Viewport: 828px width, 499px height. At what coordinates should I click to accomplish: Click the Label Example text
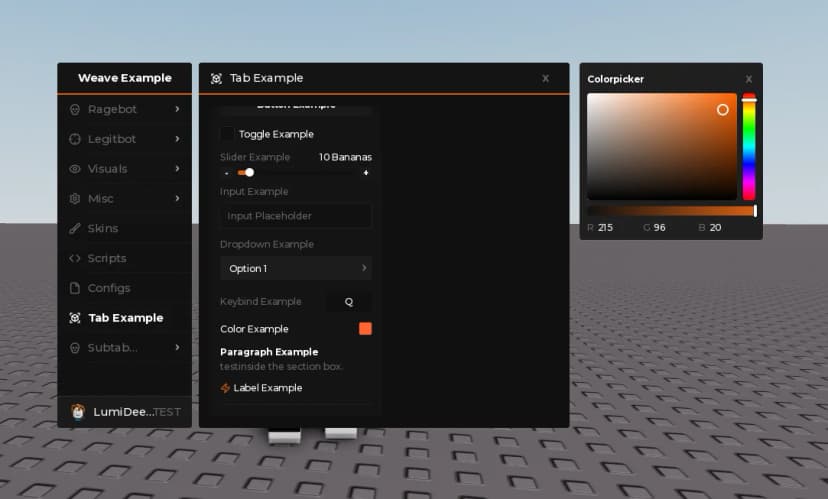click(x=268, y=388)
